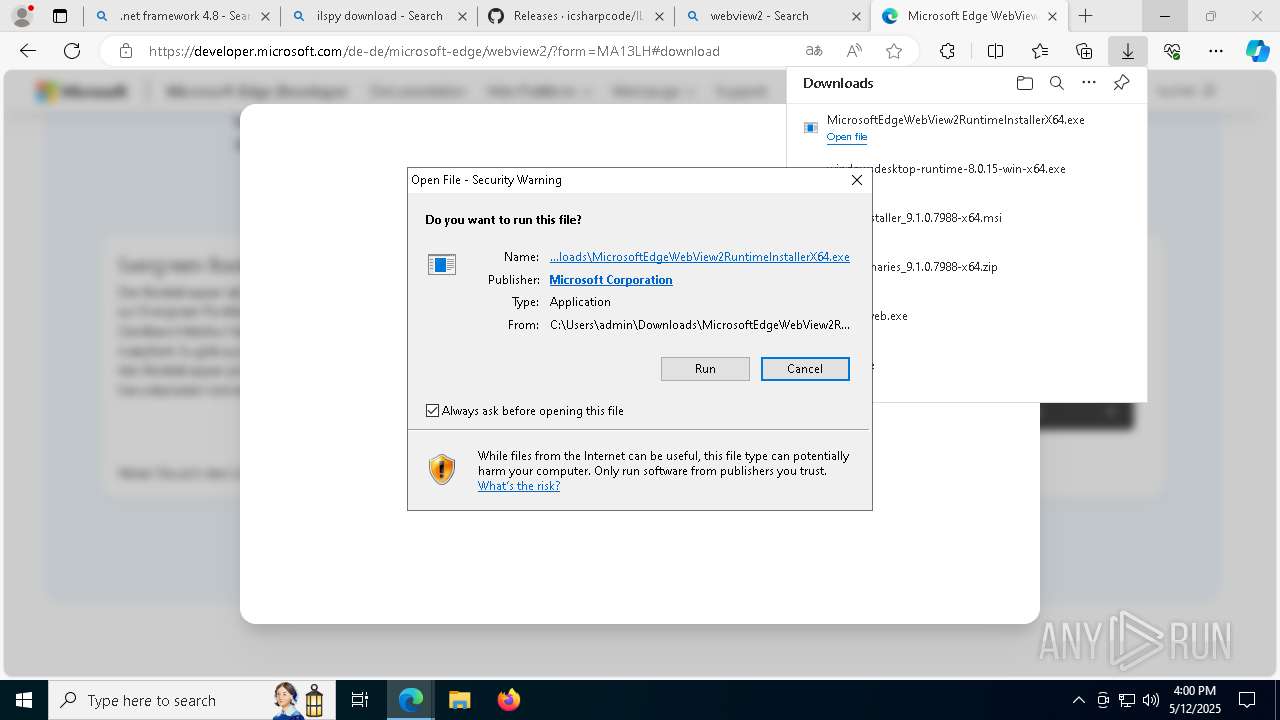
Task: Close the Microsoft Edge WebView tab
Action: 1051,16
